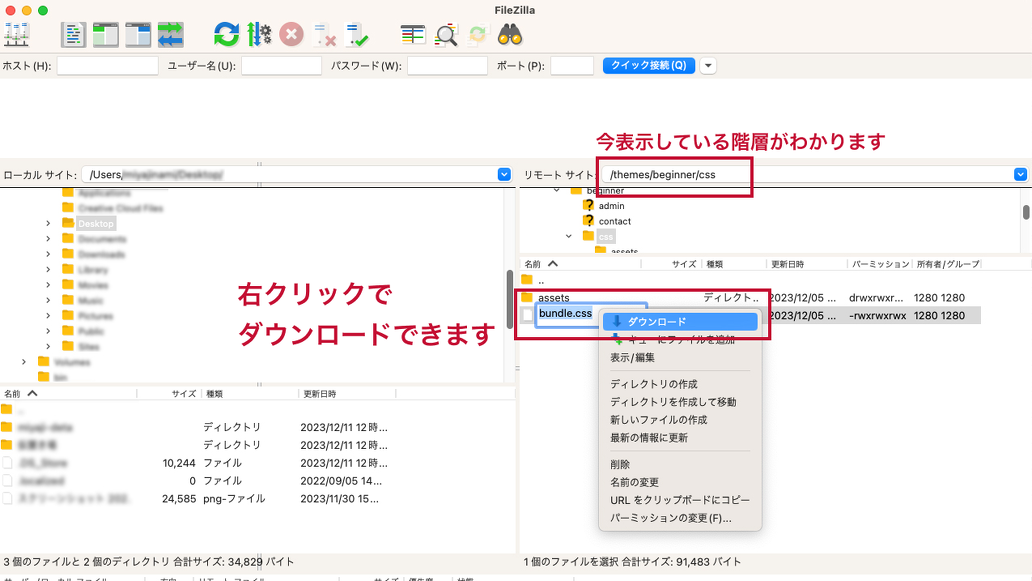Click the reconnect to last server icon
Image resolution: width=1032 pixels, height=581 pixels.
357,34
